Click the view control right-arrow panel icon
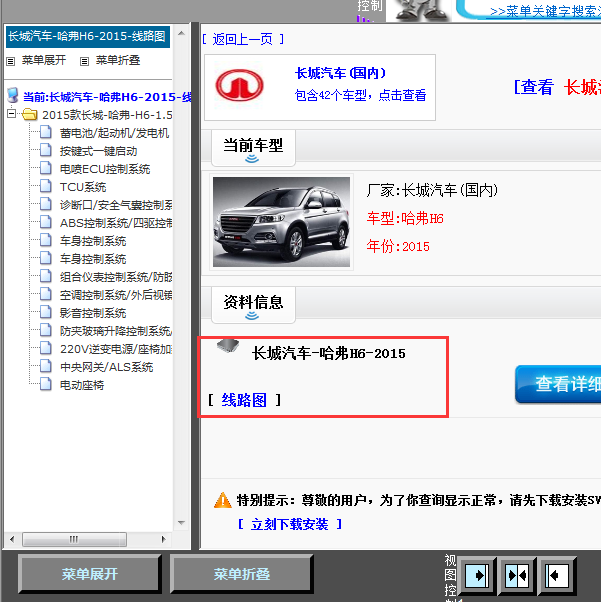 477,576
